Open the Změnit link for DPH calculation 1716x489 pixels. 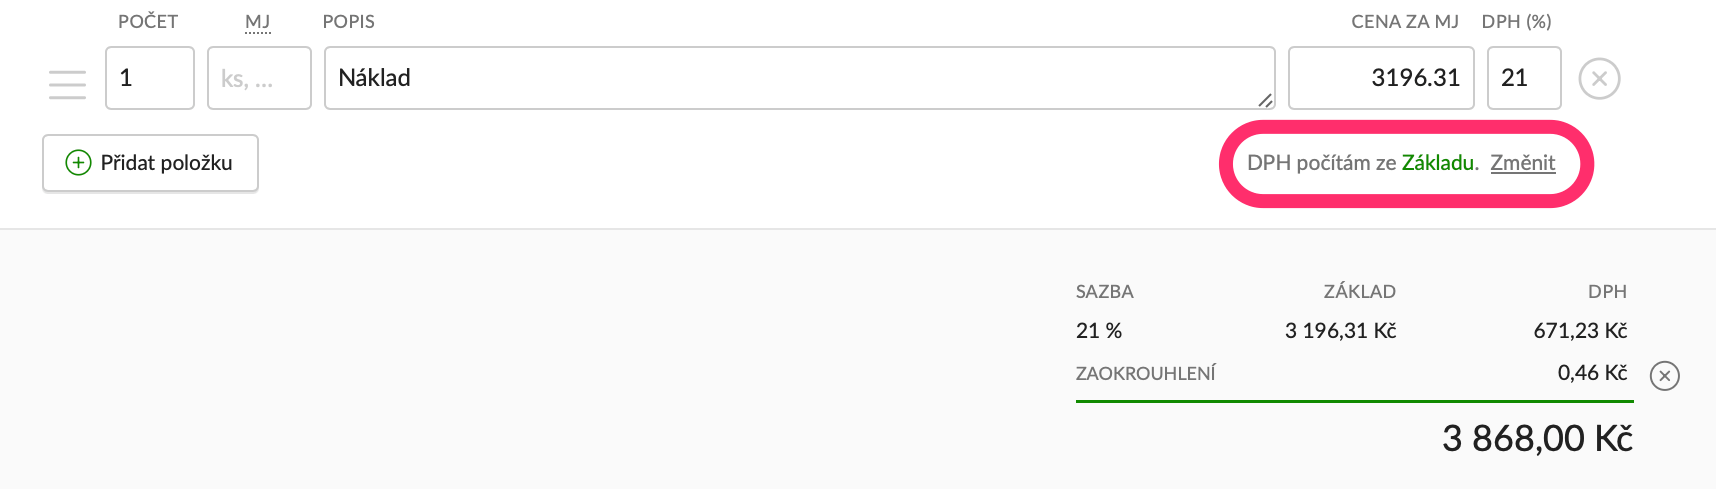coord(1522,163)
